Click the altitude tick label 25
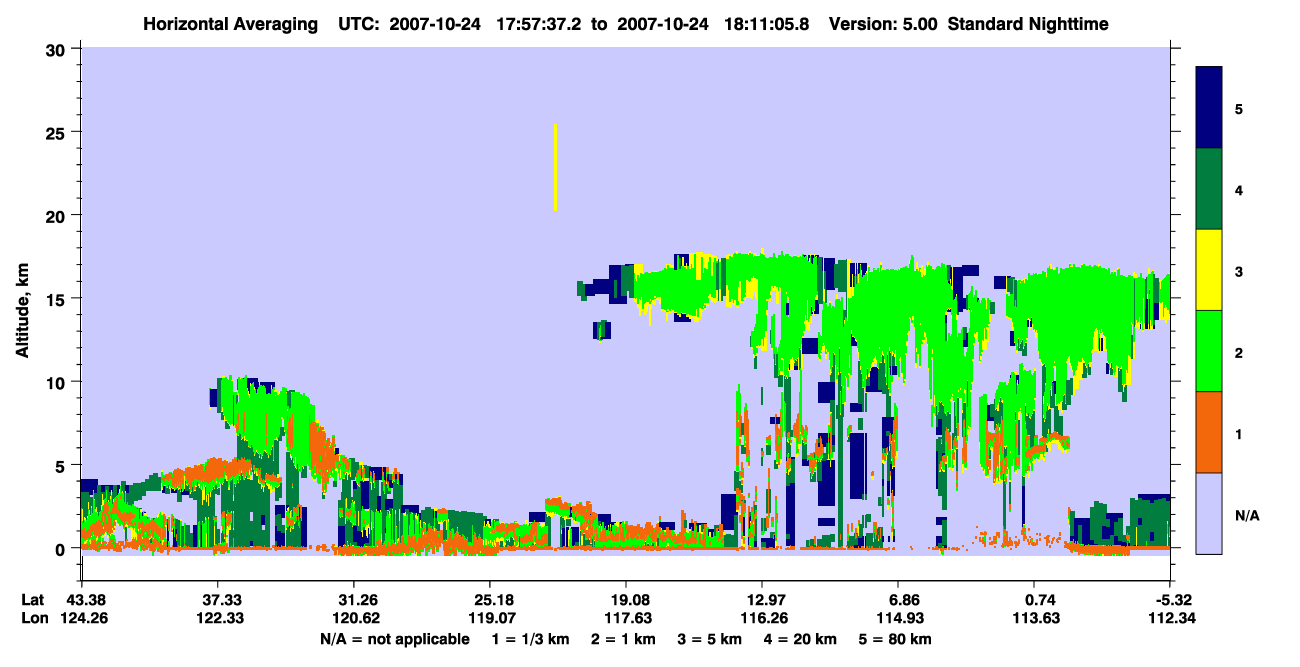 pos(57,132)
